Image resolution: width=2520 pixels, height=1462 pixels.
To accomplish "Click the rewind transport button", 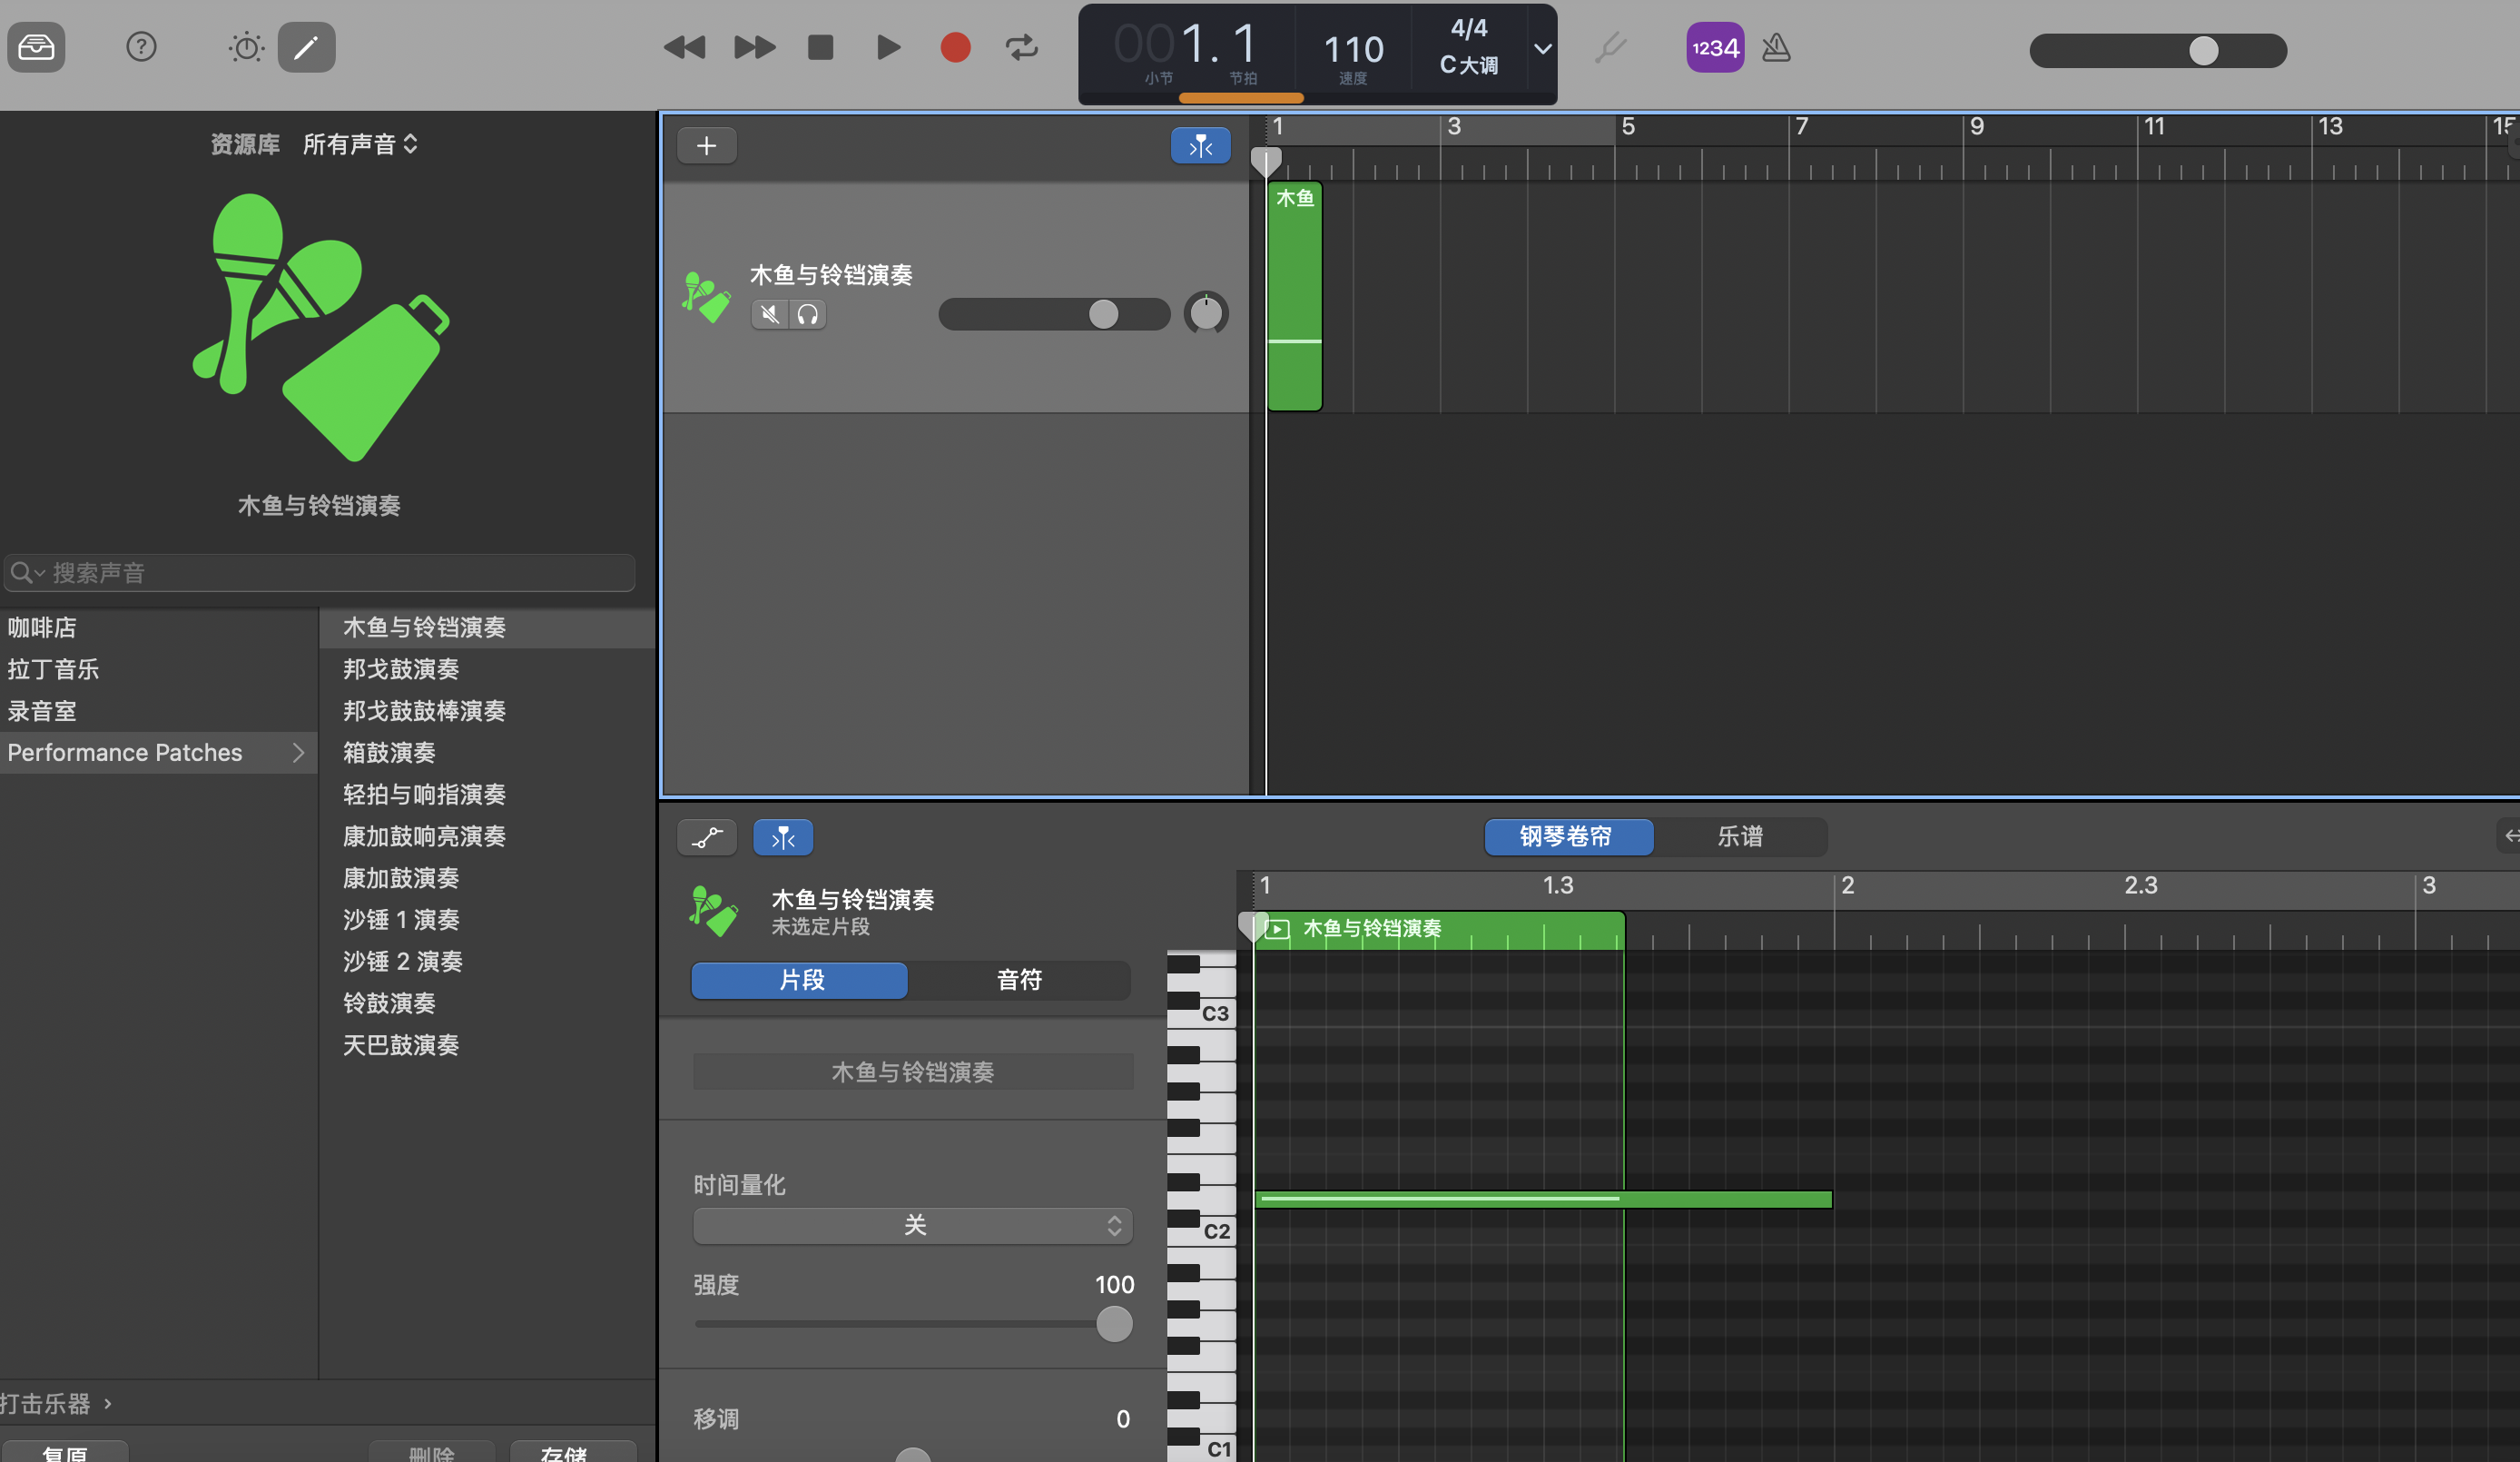I will coord(685,47).
